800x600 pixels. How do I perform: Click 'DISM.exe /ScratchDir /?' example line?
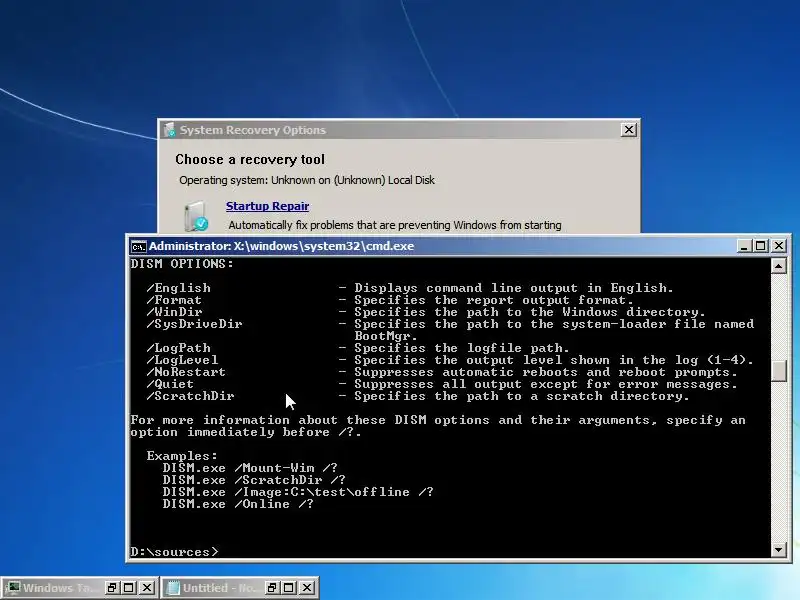254,480
